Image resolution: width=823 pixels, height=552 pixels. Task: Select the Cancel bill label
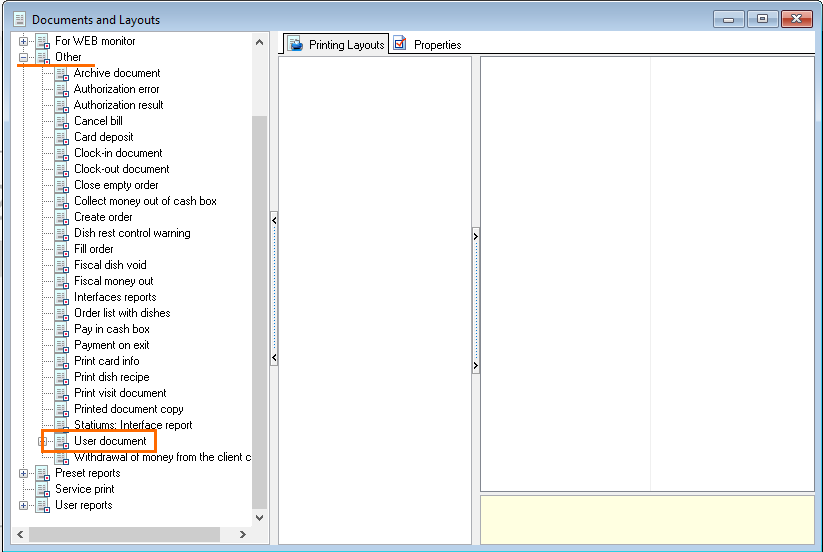[98, 121]
